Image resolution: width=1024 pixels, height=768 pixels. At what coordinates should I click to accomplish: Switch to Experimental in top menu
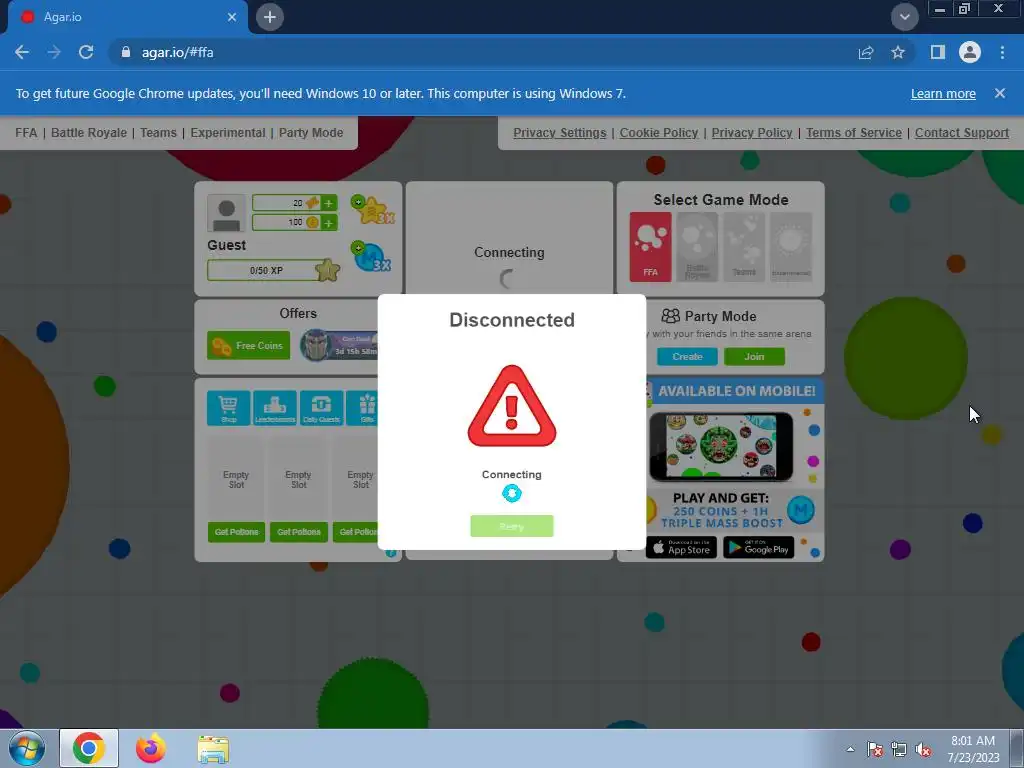tap(228, 133)
